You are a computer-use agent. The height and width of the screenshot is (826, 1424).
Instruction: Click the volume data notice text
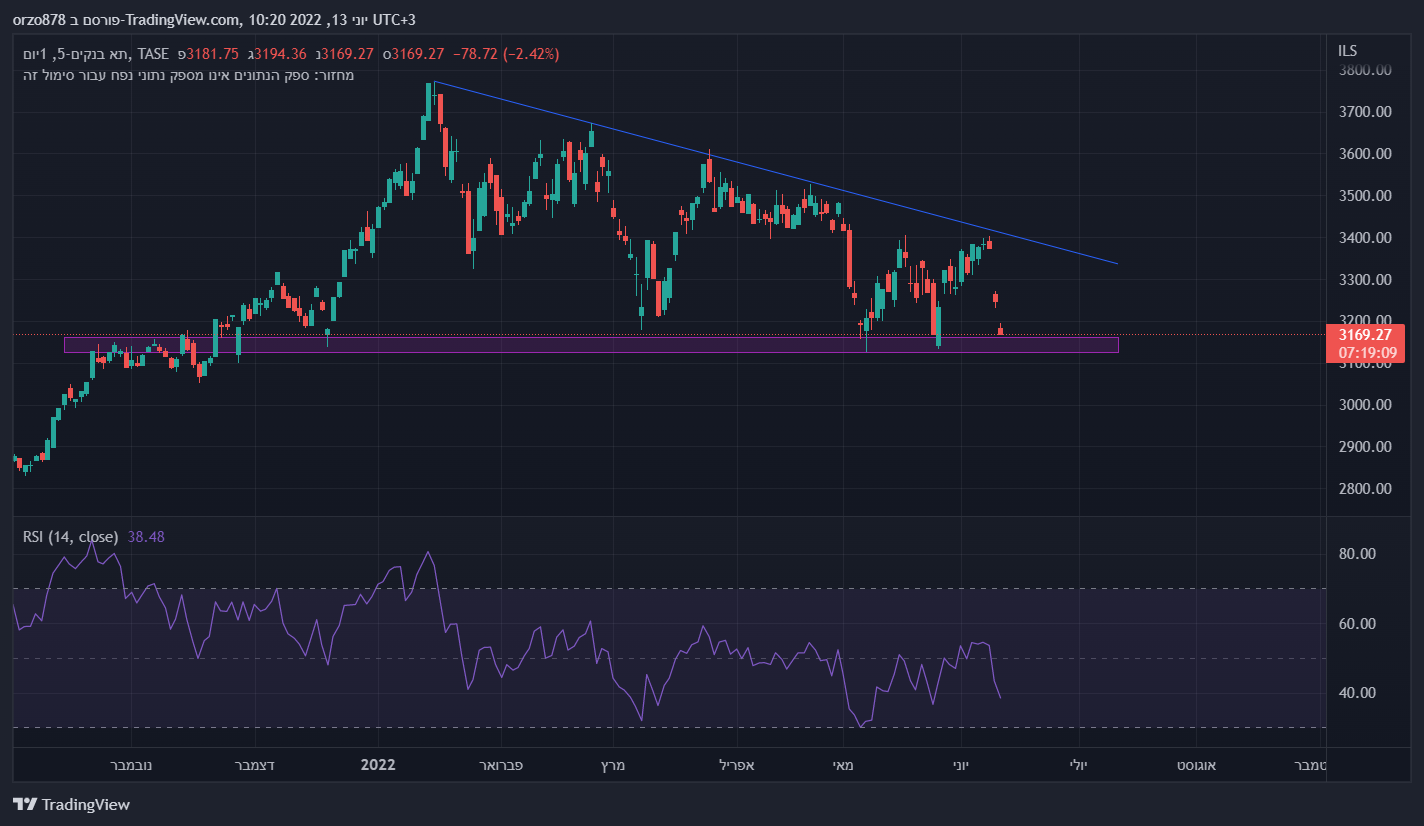pyautogui.click(x=188, y=75)
